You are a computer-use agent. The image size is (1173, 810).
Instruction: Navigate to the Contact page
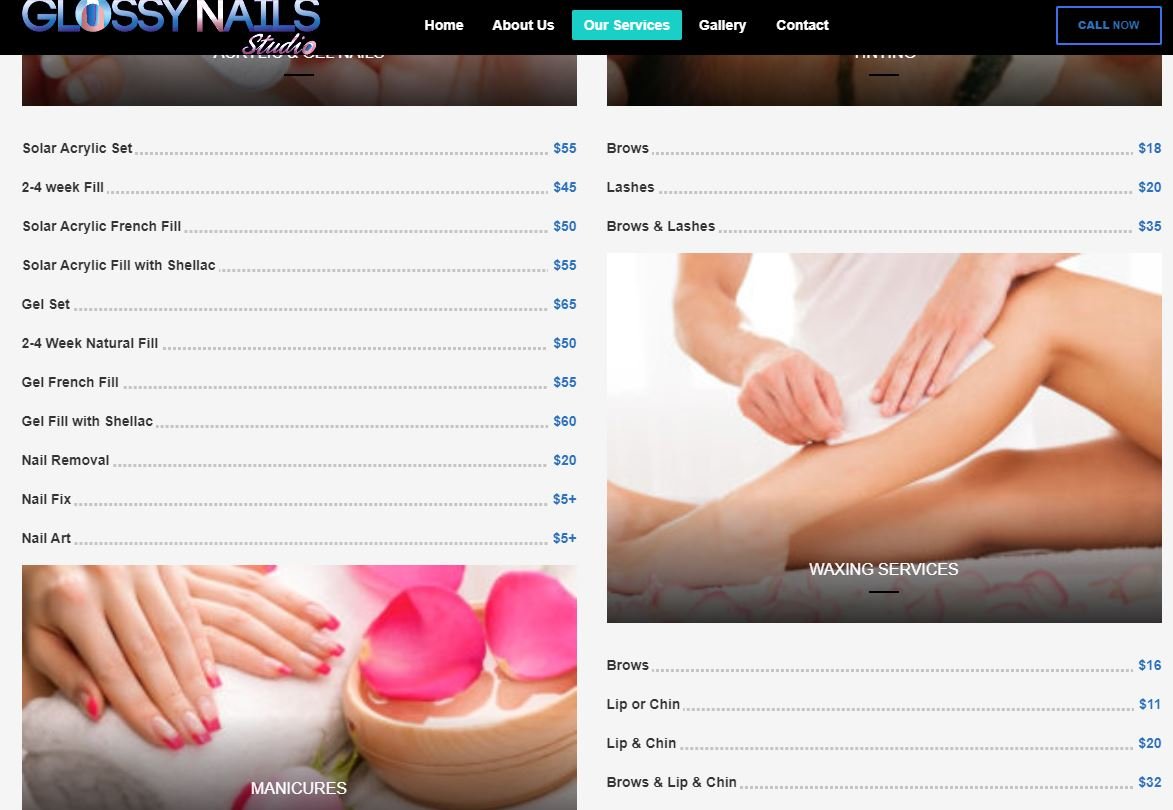pyautogui.click(x=802, y=25)
